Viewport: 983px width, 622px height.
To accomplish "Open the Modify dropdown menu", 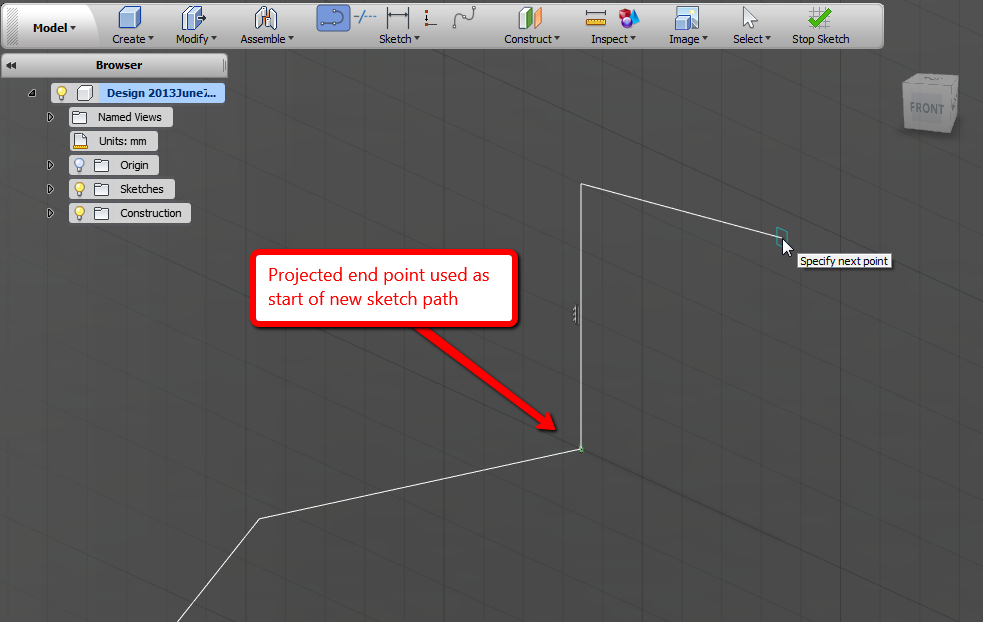I will (196, 39).
